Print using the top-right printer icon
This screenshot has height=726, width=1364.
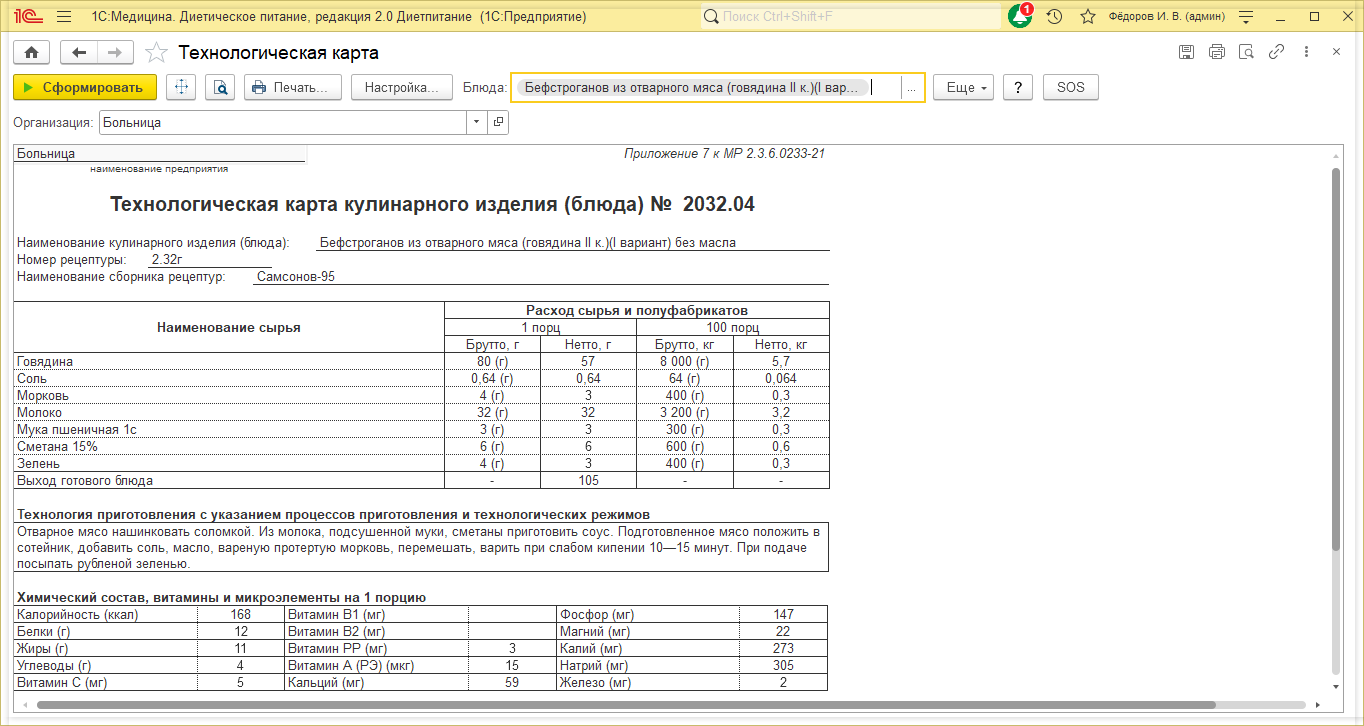[x=1217, y=52]
